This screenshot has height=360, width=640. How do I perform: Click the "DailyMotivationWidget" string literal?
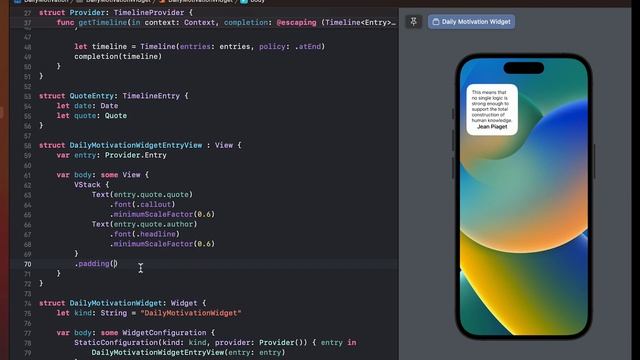(x=191, y=313)
